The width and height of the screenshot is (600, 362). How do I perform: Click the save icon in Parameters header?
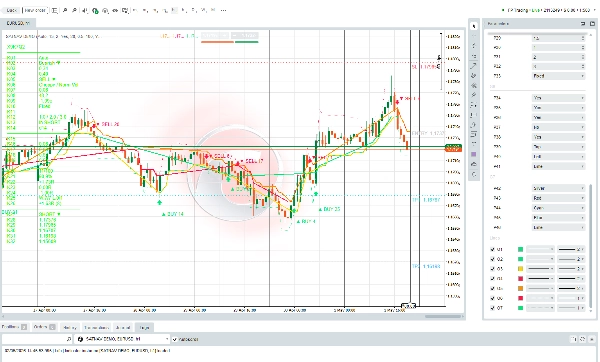(592, 24)
